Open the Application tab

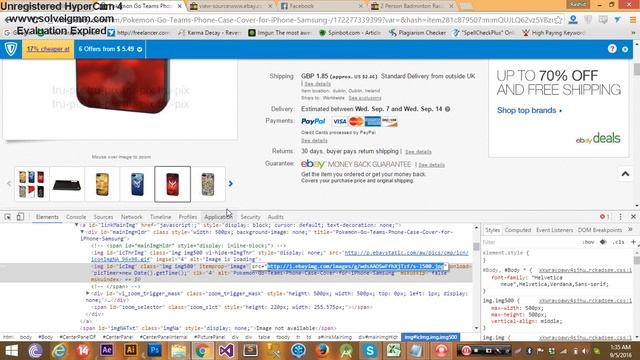[218, 217]
